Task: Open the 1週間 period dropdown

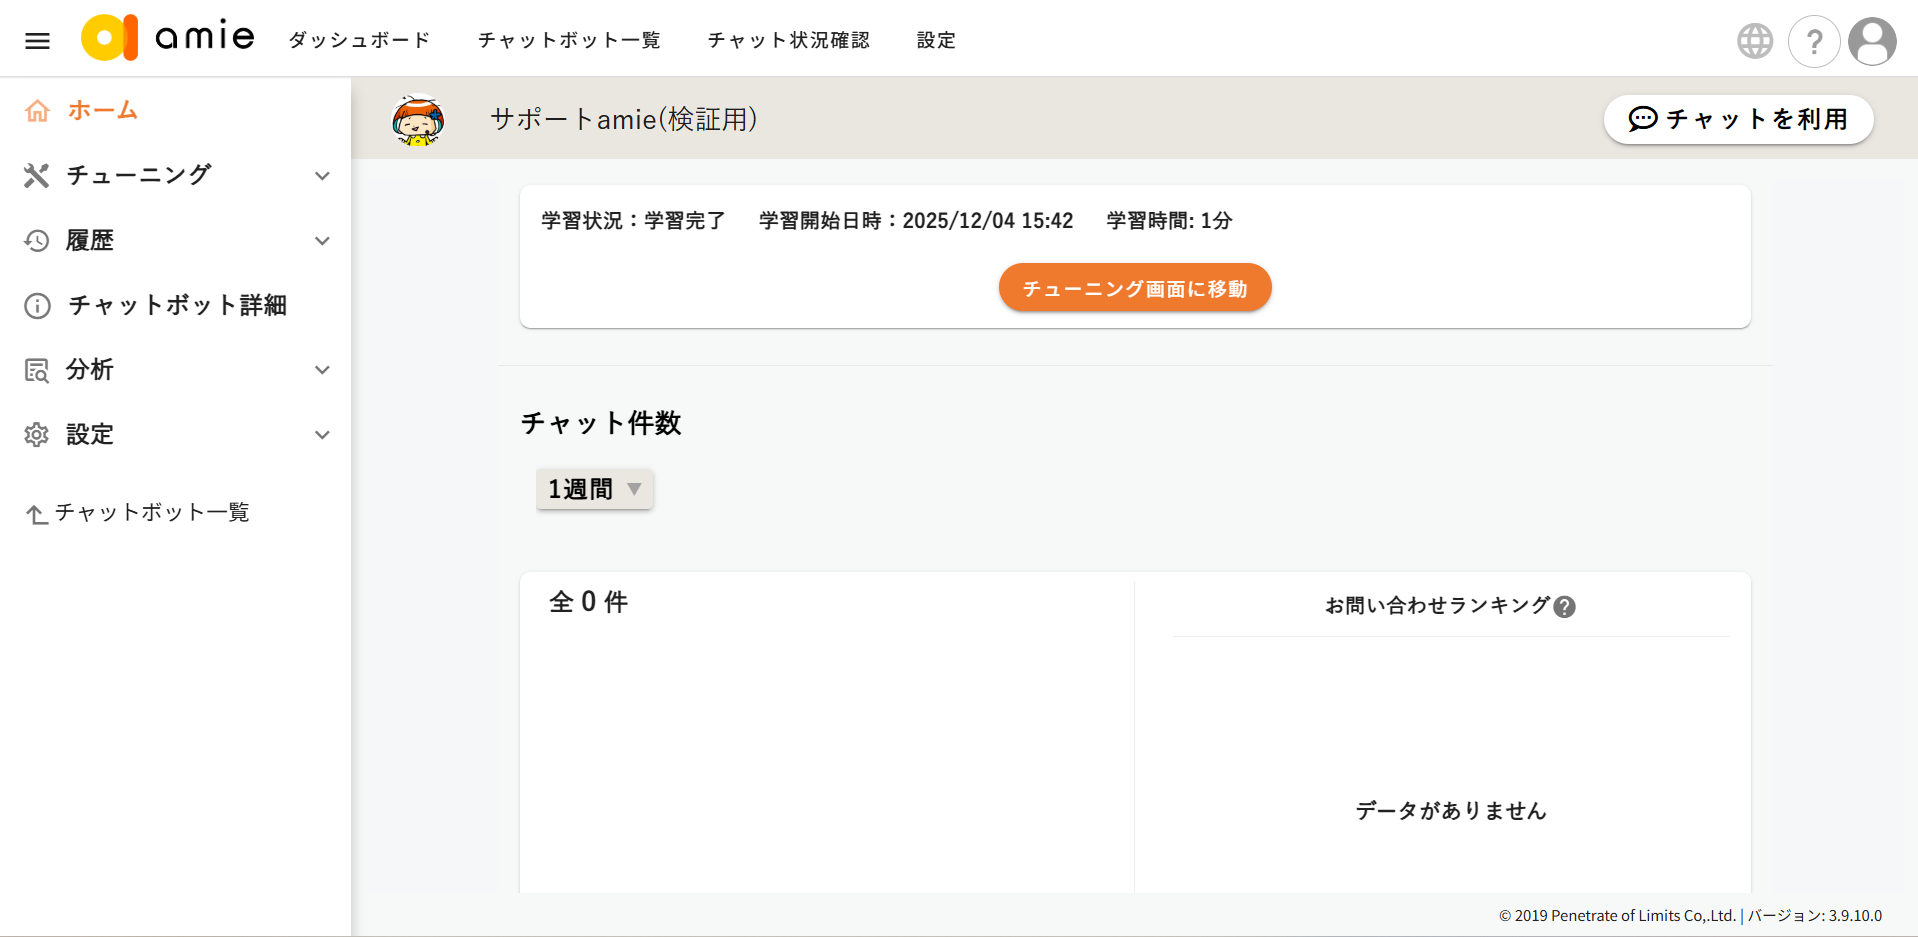Action: pos(594,489)
